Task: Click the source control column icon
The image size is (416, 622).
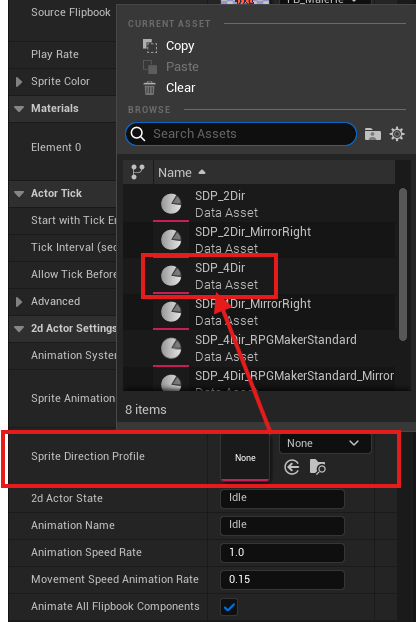Action: [x=138, y=172]
